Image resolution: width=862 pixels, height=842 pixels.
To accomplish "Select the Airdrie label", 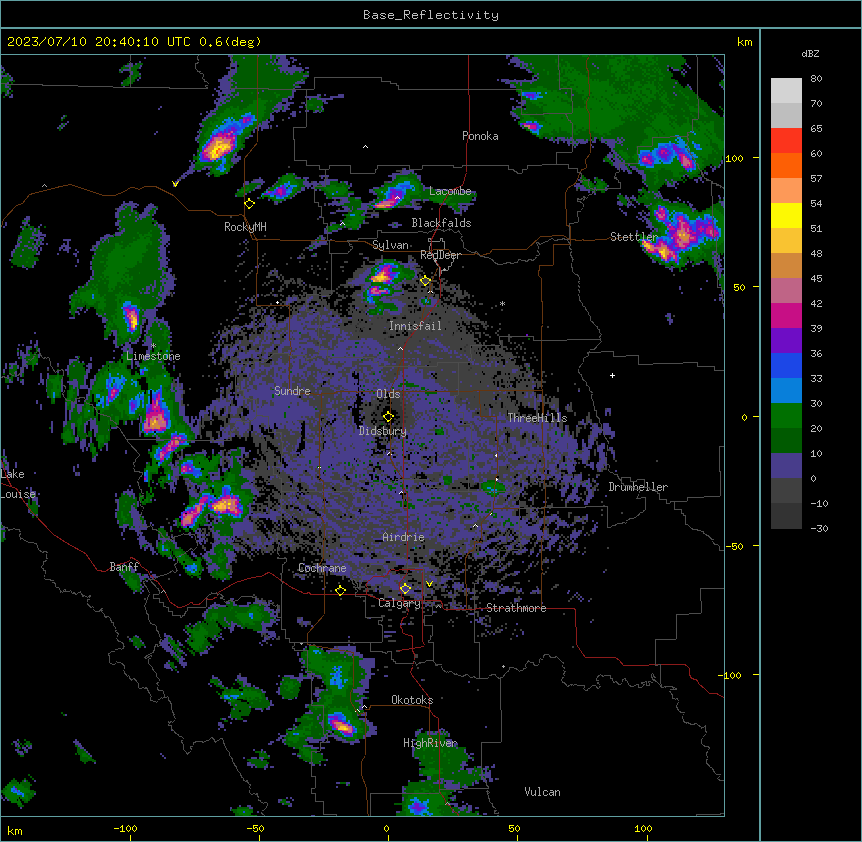I will [403, 537].
